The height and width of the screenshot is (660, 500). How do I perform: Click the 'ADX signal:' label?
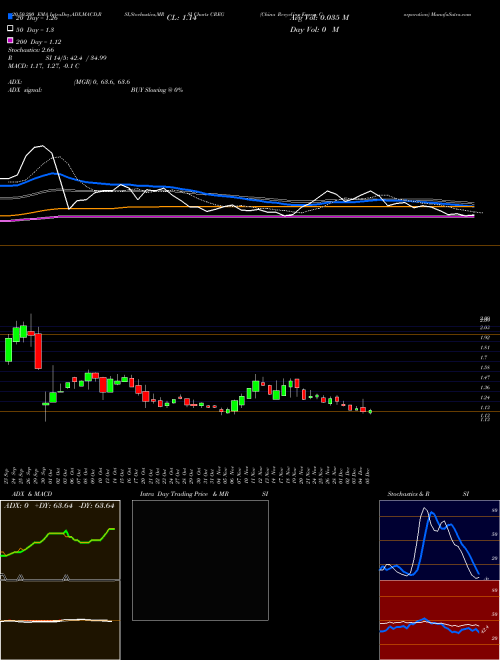click(24, 90)
